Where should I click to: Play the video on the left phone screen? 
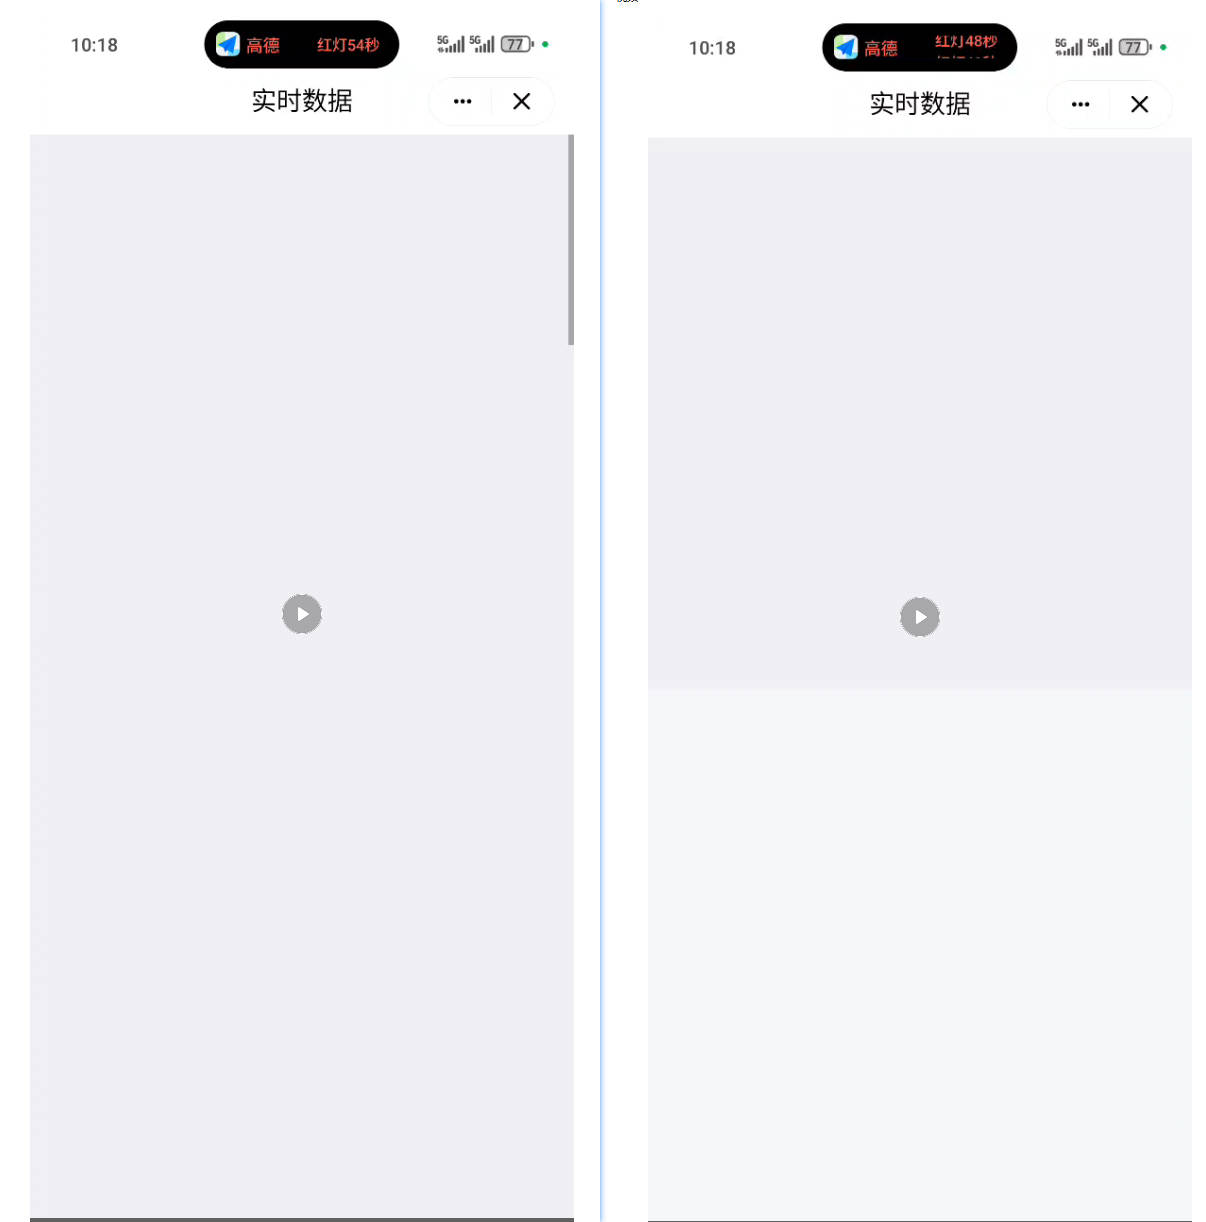click(302, 614)
